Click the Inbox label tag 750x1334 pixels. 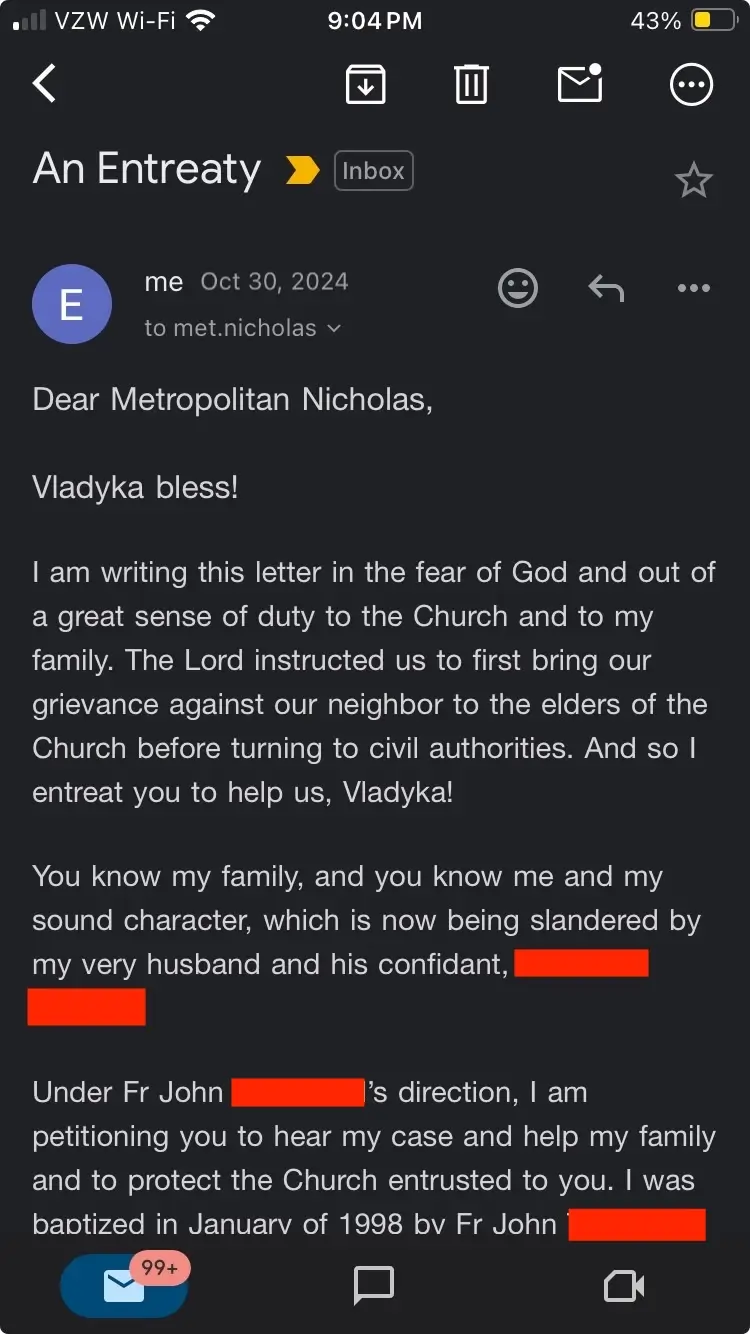(373, 171)
